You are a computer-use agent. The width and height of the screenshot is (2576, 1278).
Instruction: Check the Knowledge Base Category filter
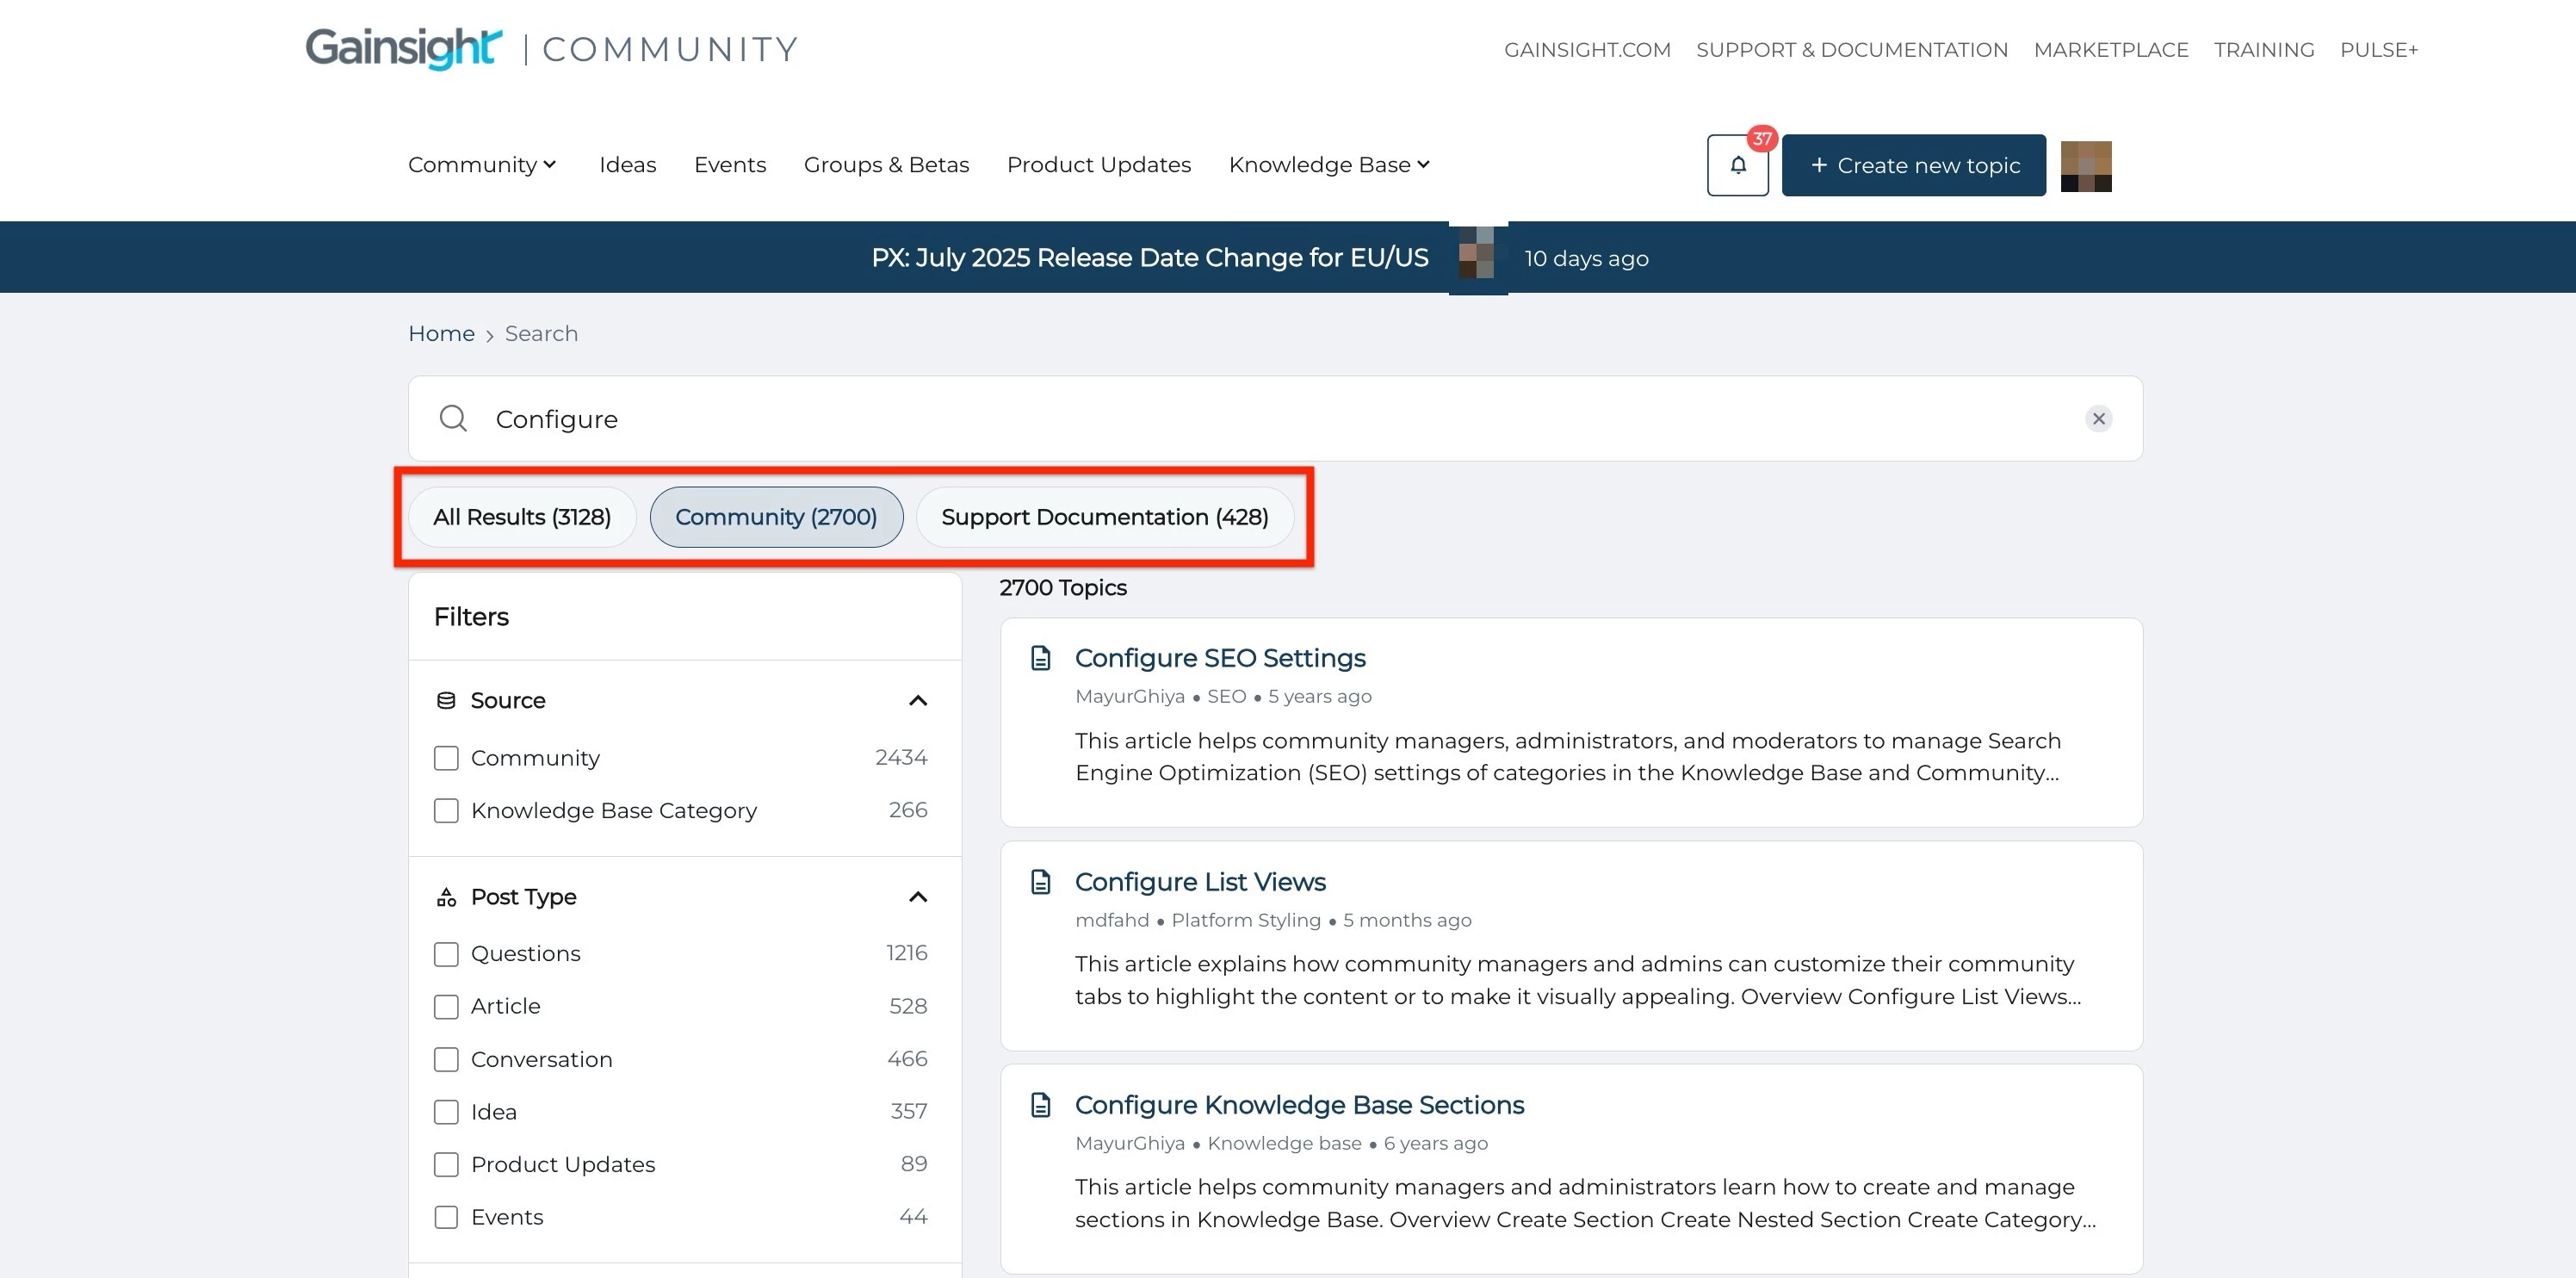(x=446, y=810)
